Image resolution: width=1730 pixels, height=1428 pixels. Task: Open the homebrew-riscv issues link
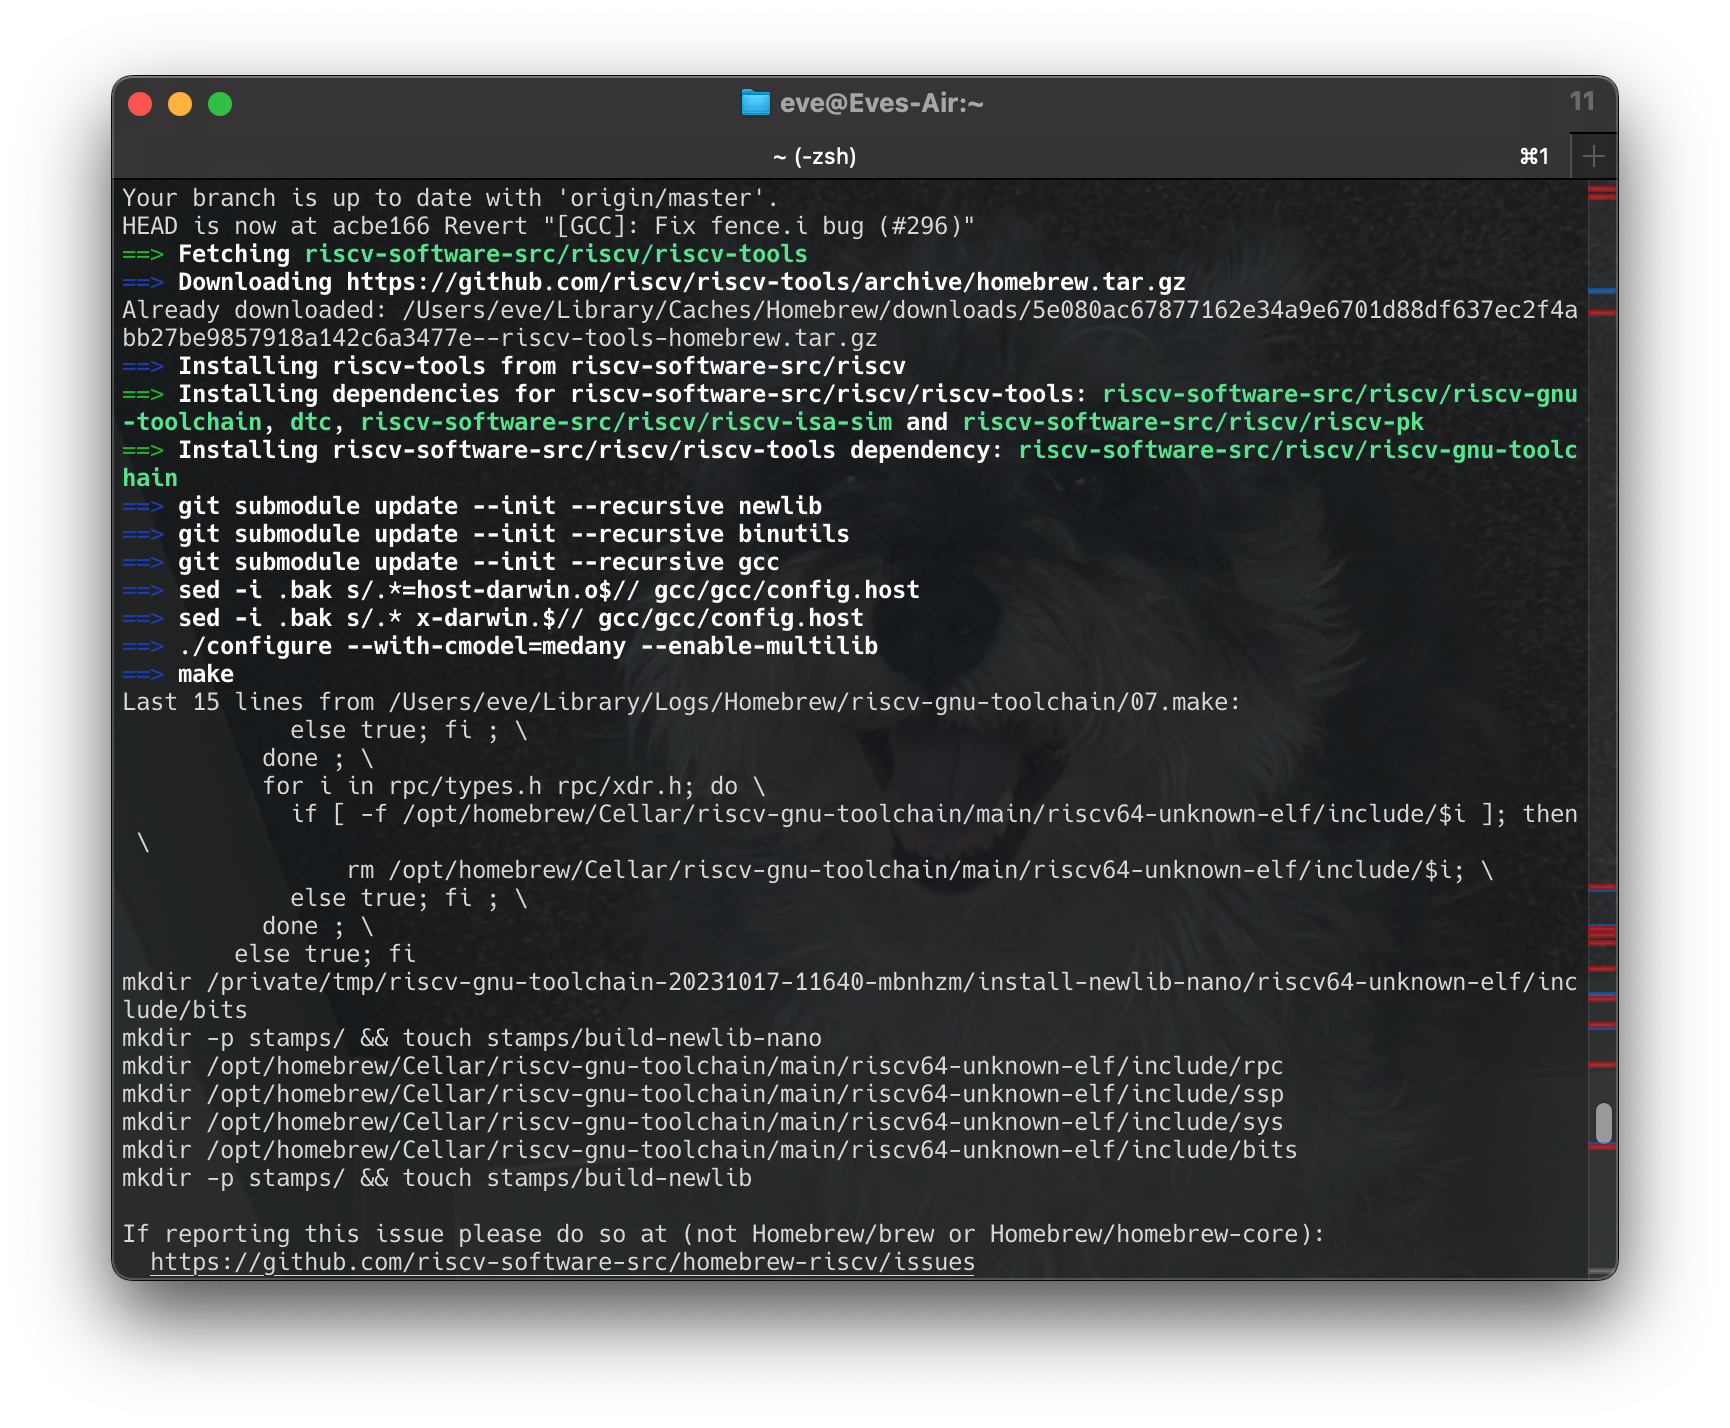point(560,1261)
